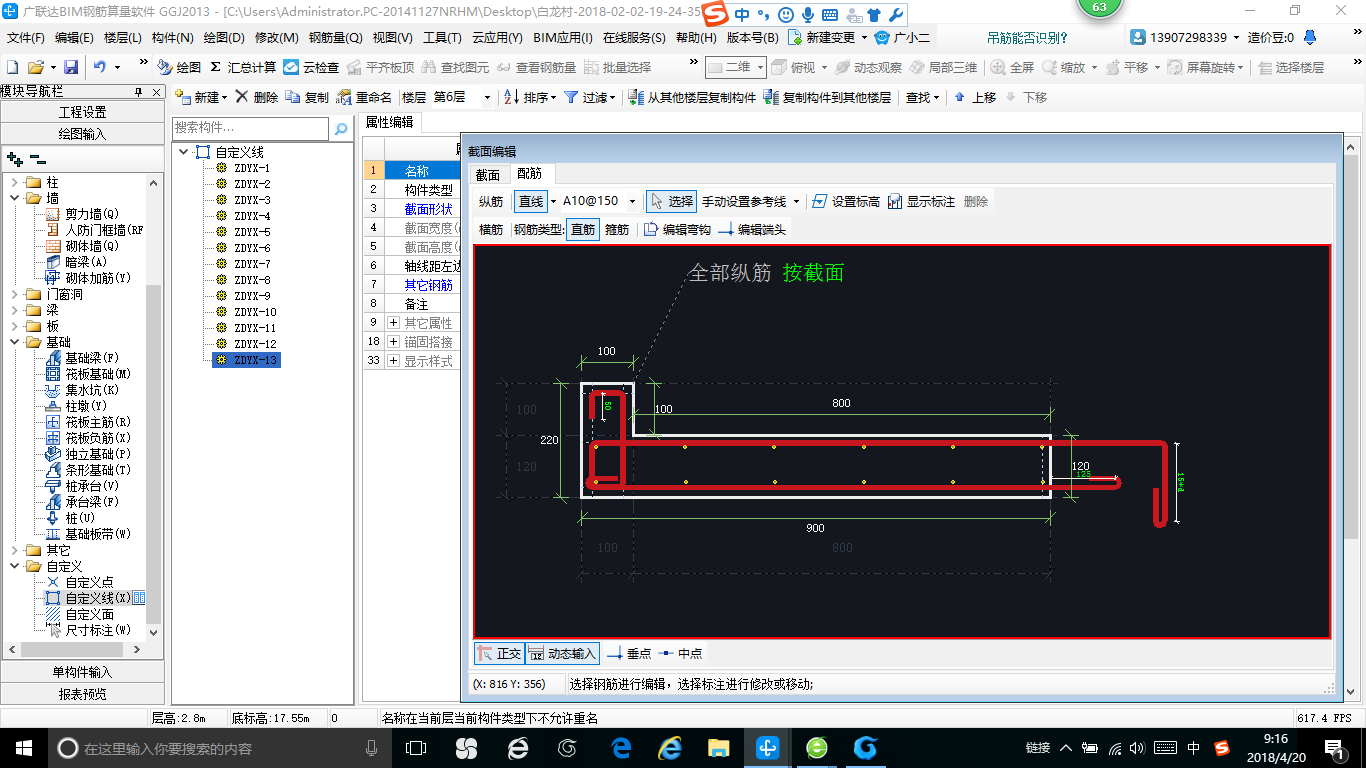Open the 文件(F) menu

click(26, 38)
